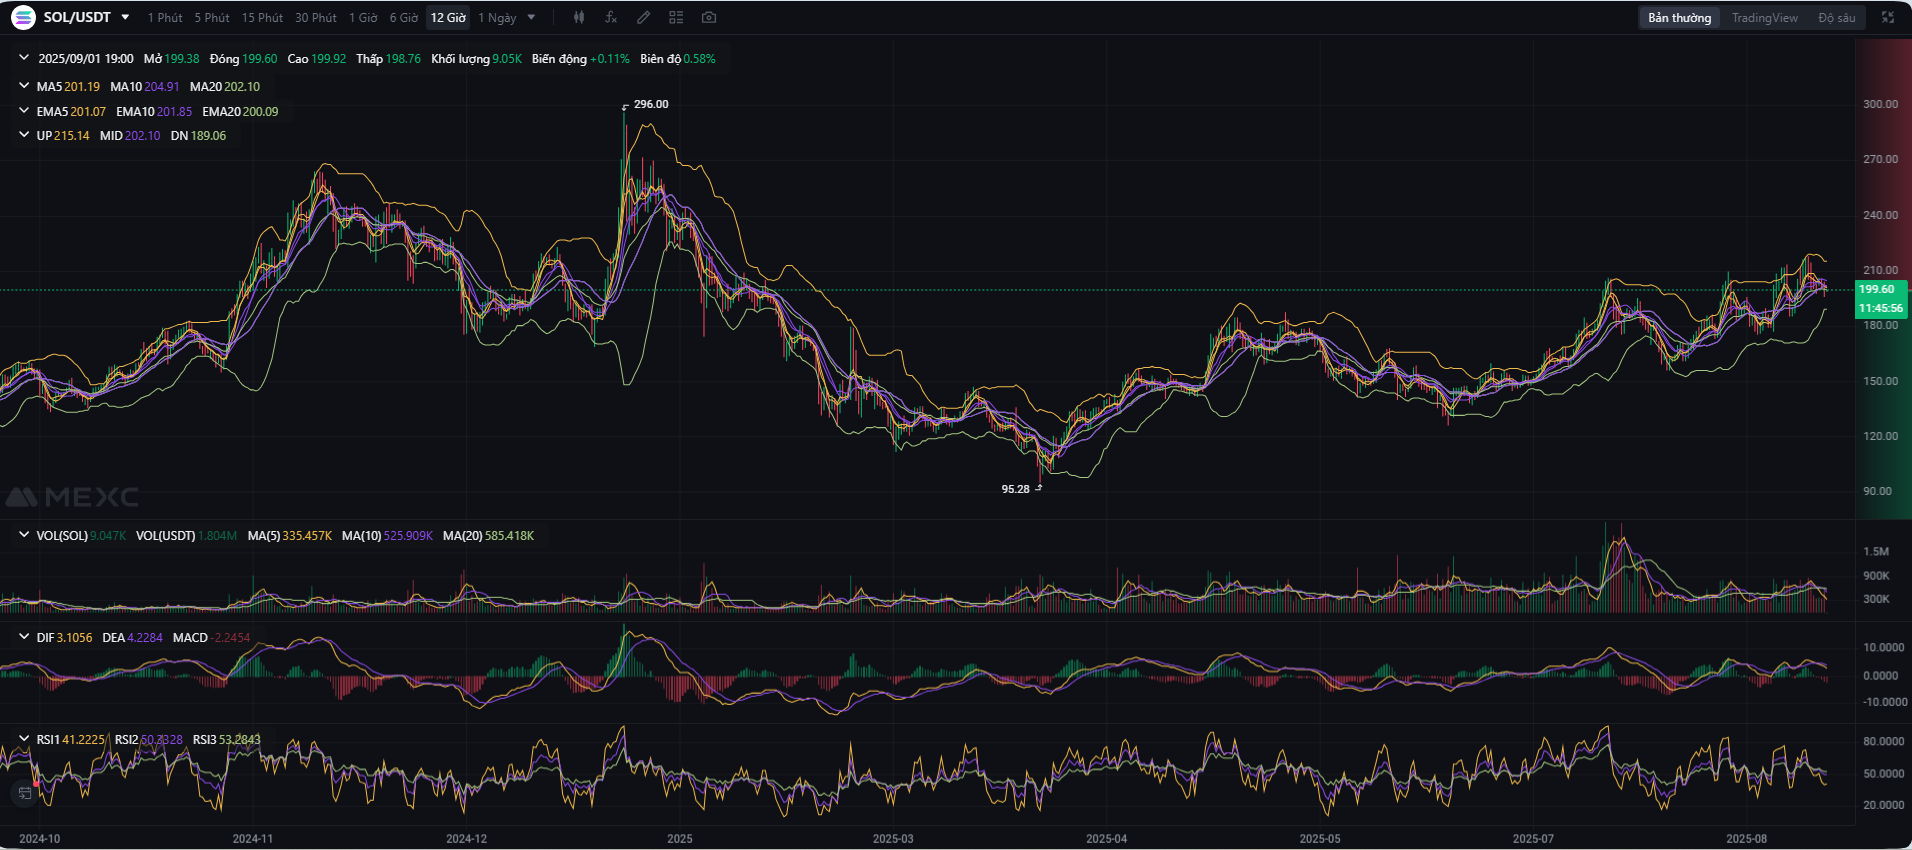The height and width of the screenshot is (850, 1912).
Task: Select the 5 Phút timeframe
Action: (x=212, y=17)
